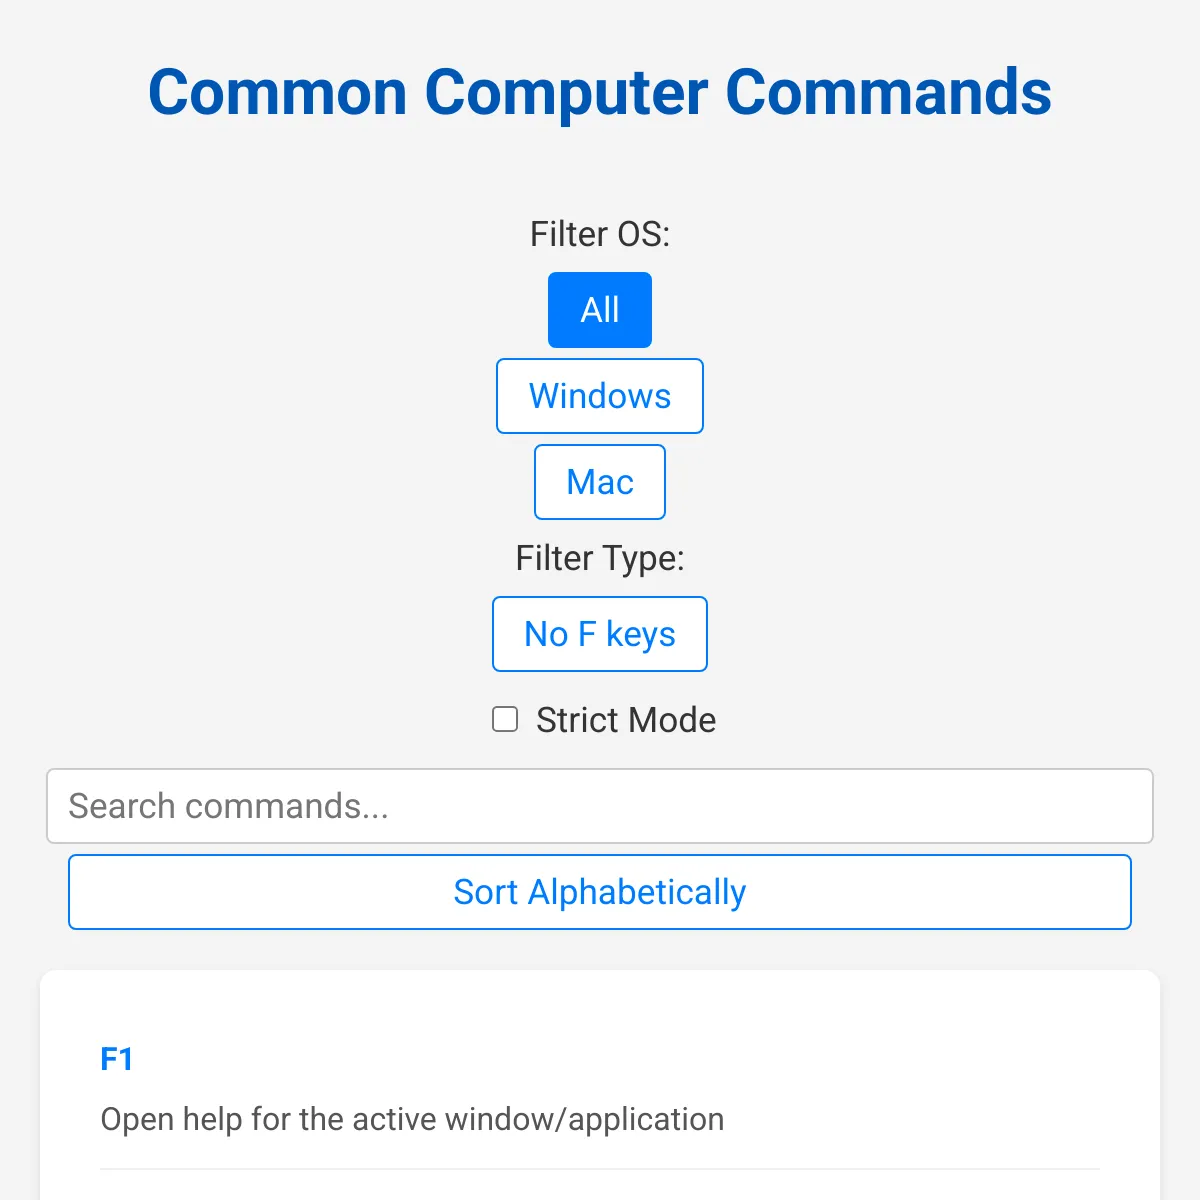Click the divider line below the F1 description
This screenshot has width=1200, height=1200.
point(600,1169)
